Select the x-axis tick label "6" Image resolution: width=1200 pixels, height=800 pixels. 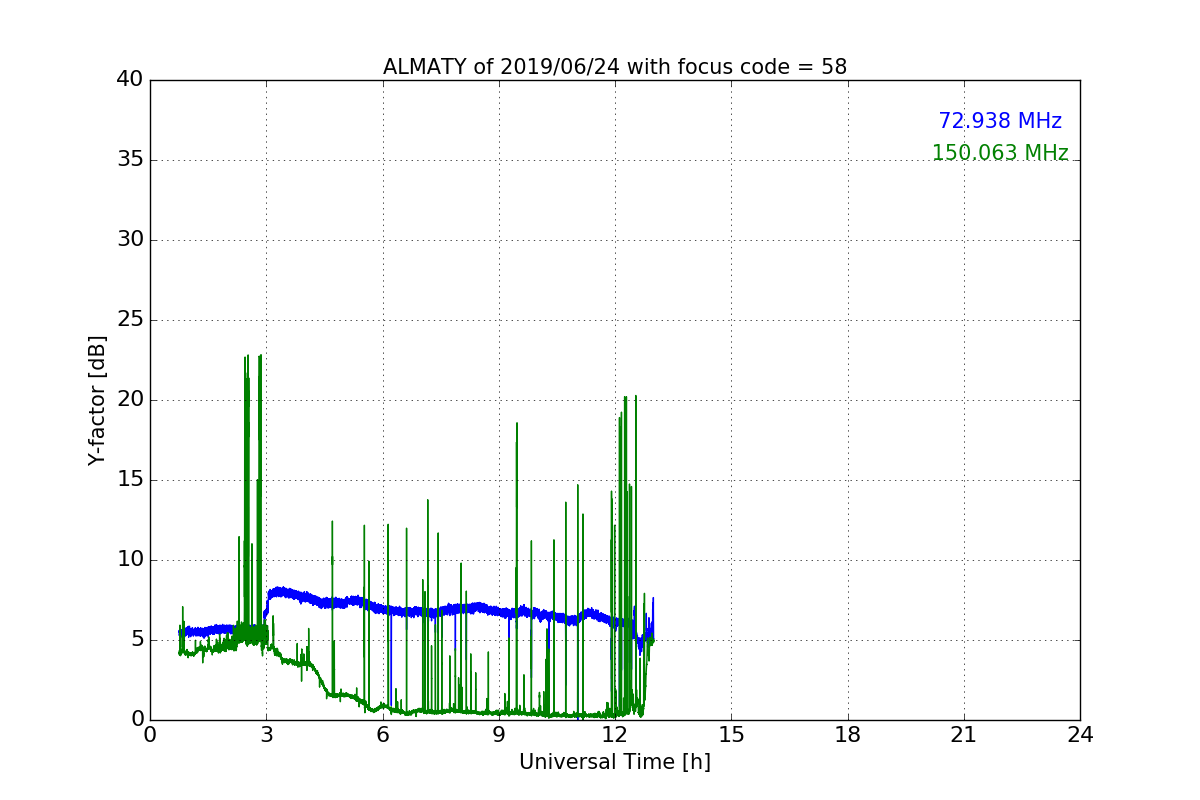coord(383,734)
